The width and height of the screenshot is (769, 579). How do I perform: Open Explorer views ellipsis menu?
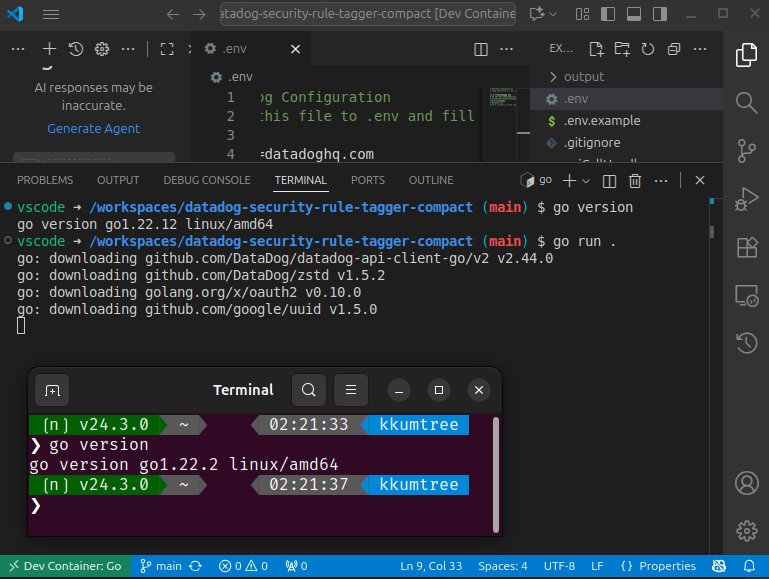coord(700,49)
